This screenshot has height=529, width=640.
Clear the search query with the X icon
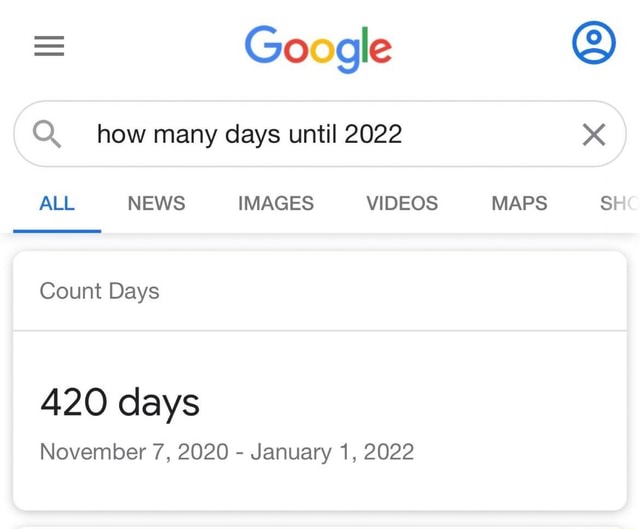pos(594,134)
